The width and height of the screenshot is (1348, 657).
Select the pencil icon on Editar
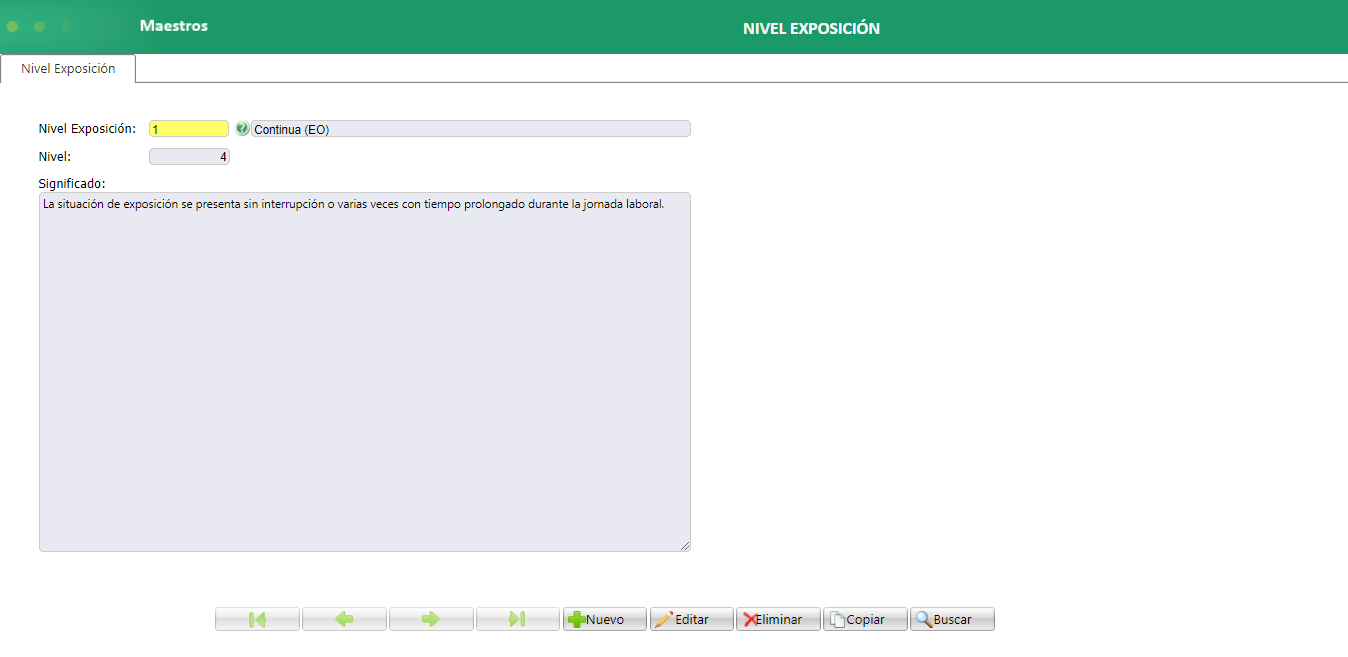pyautogui.click(x=666, y=618)
